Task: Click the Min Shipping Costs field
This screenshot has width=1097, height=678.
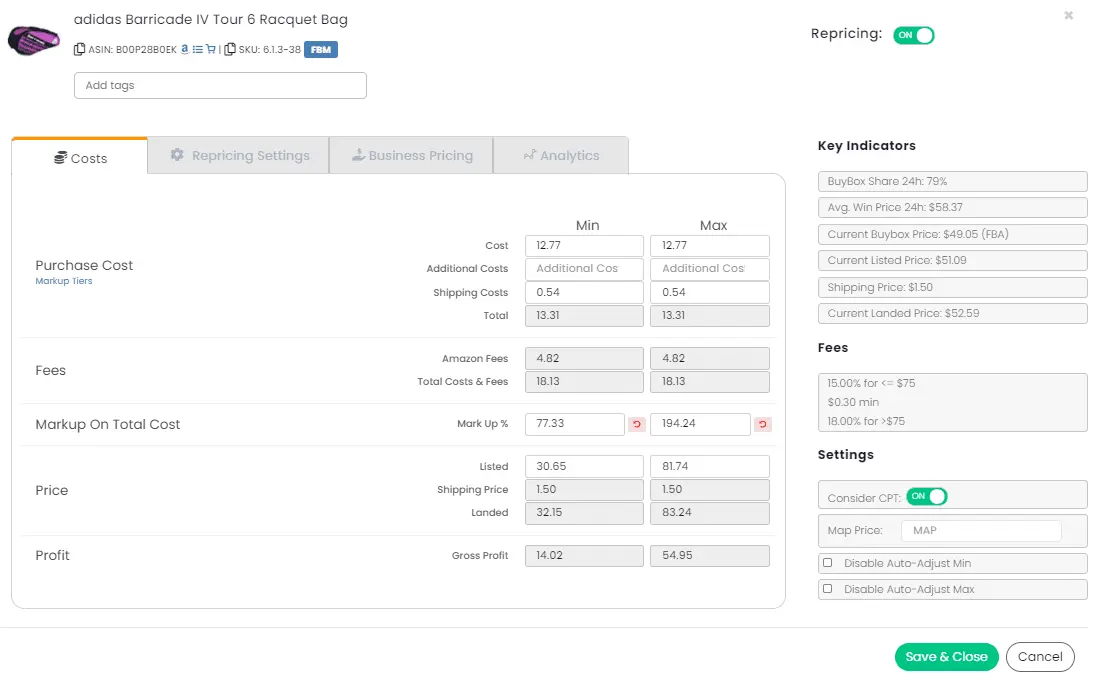Action: click(584, 292)
